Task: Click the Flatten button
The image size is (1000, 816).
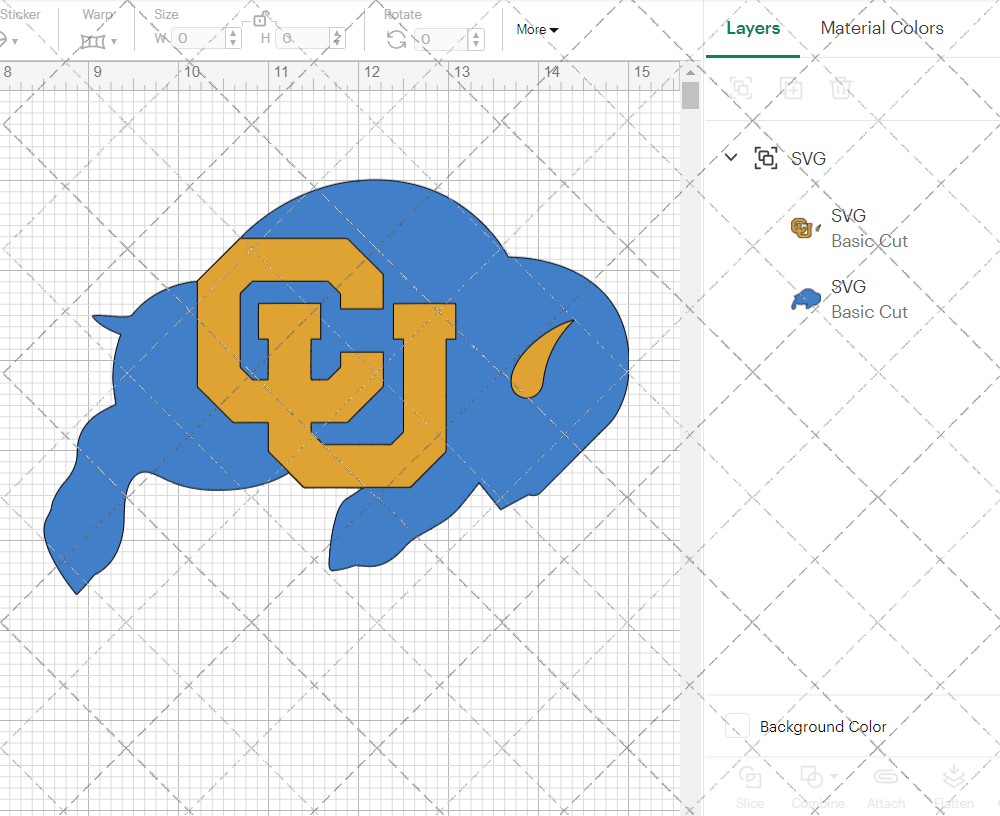Action: pos(953,787)
